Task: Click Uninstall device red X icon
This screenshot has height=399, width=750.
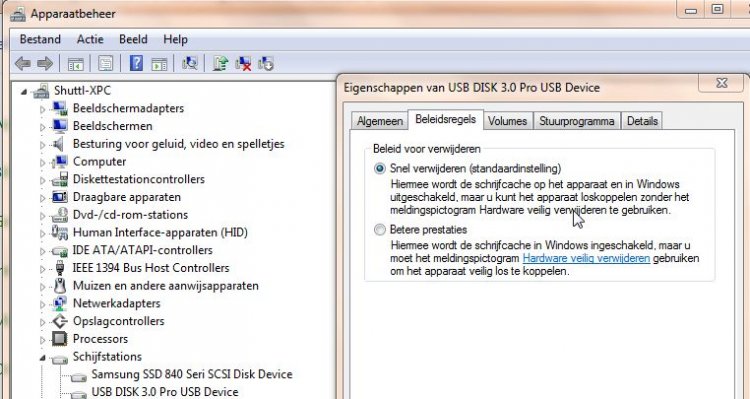Action: click(x=243, y=63)
